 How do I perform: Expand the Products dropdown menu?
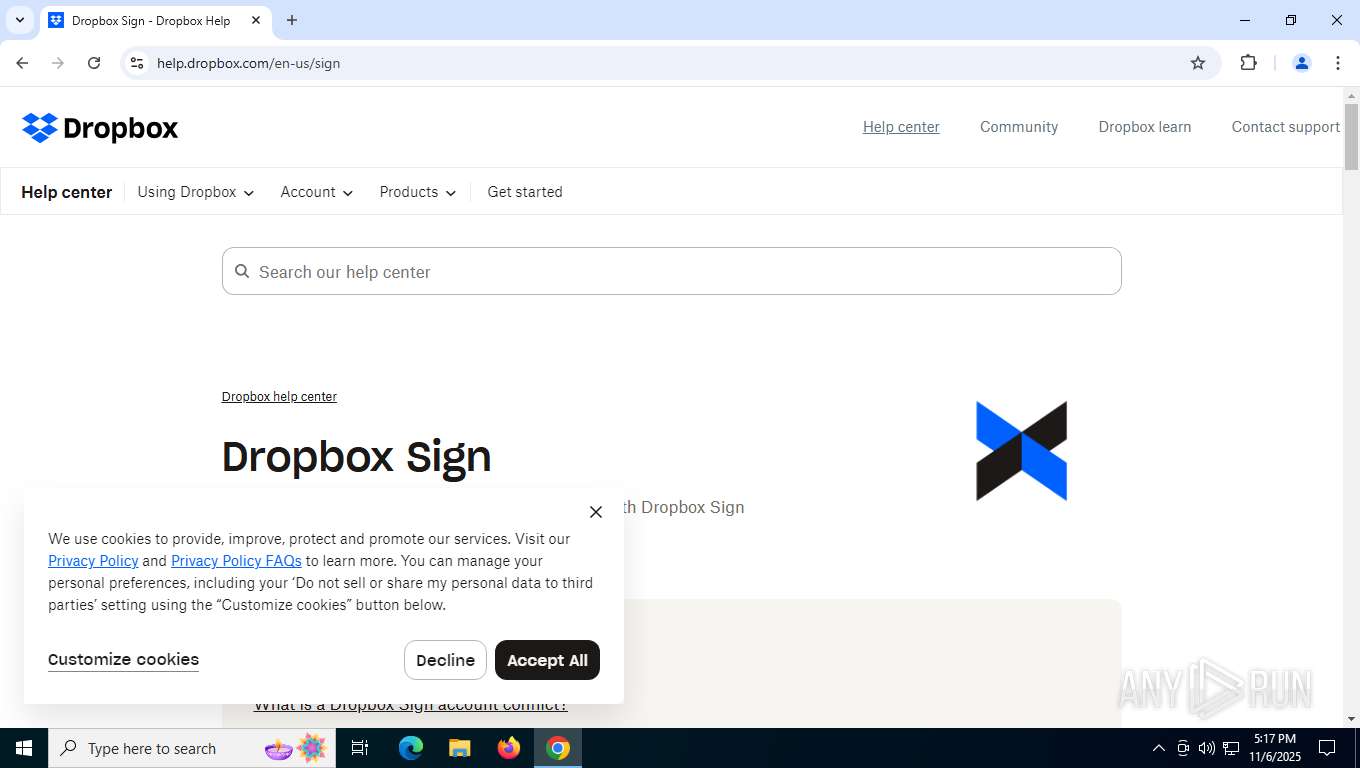[418, 192]
